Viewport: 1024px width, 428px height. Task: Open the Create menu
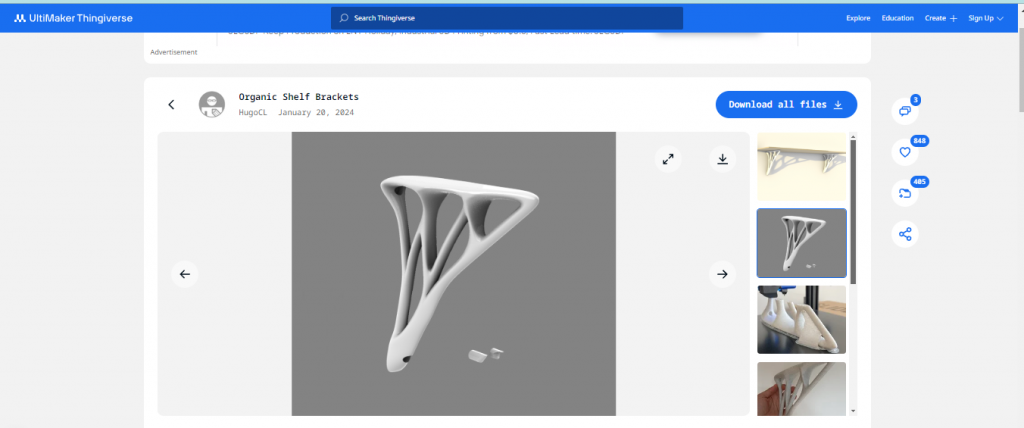click(940, 18)
